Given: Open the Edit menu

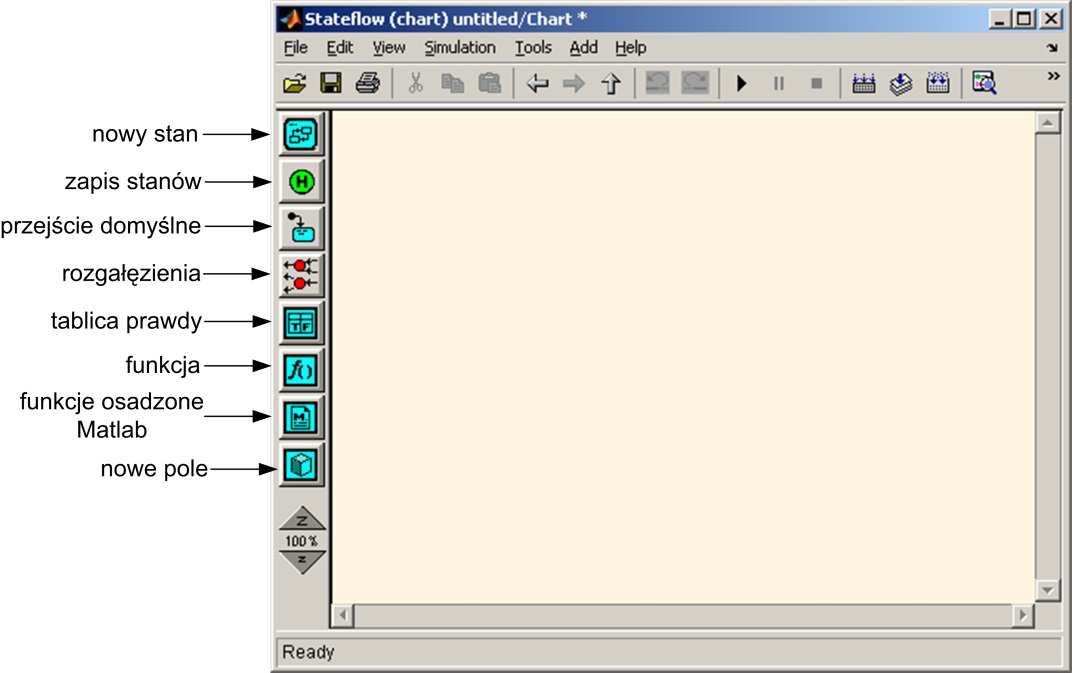Looking at the screenshot, I should [340, 48].
